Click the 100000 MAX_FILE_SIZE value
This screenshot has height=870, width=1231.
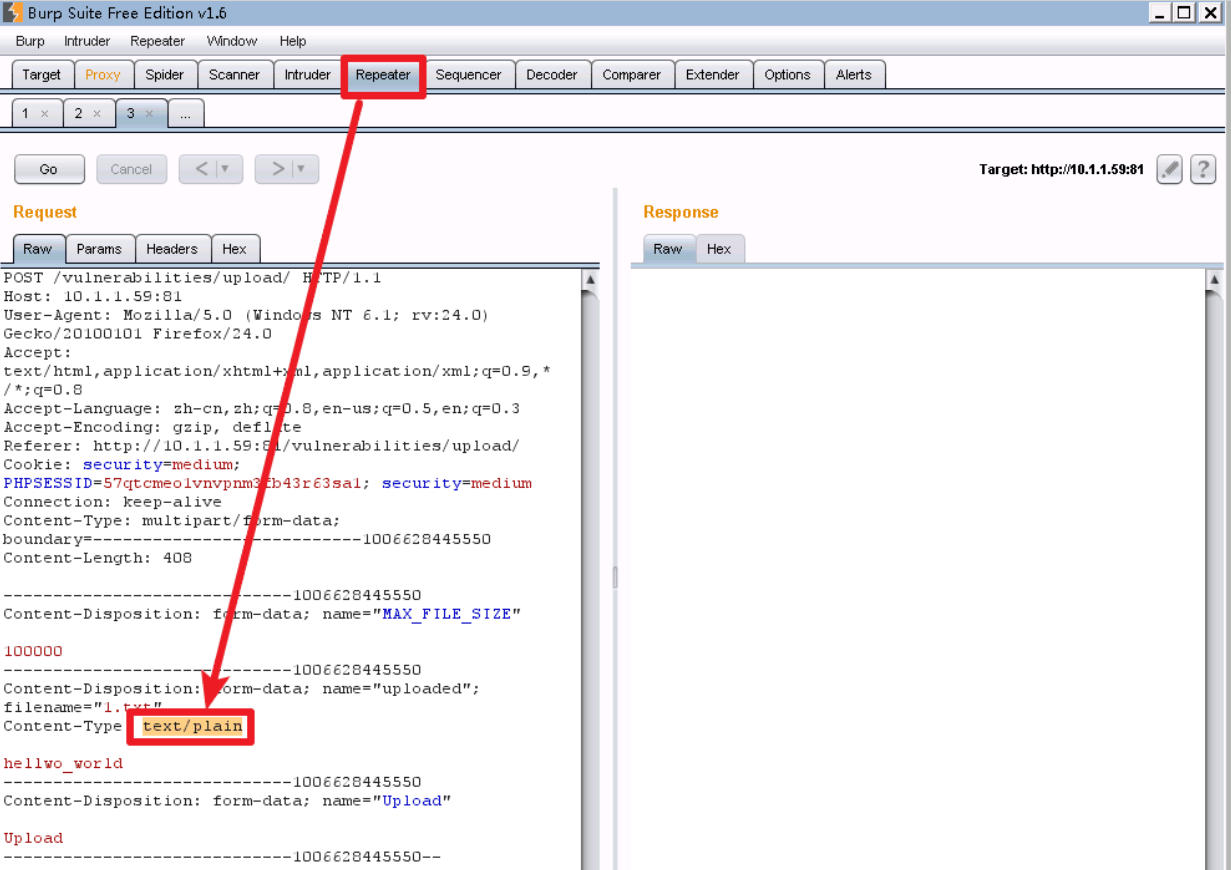tap(33, 651)
